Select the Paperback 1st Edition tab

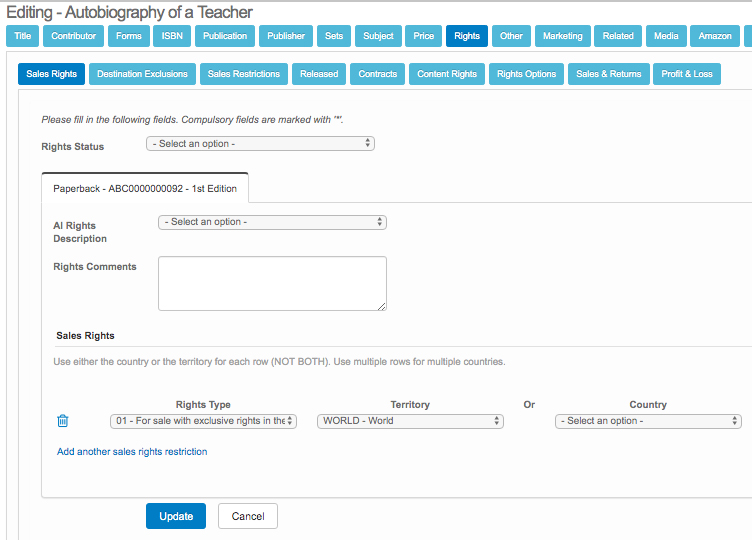145,188
